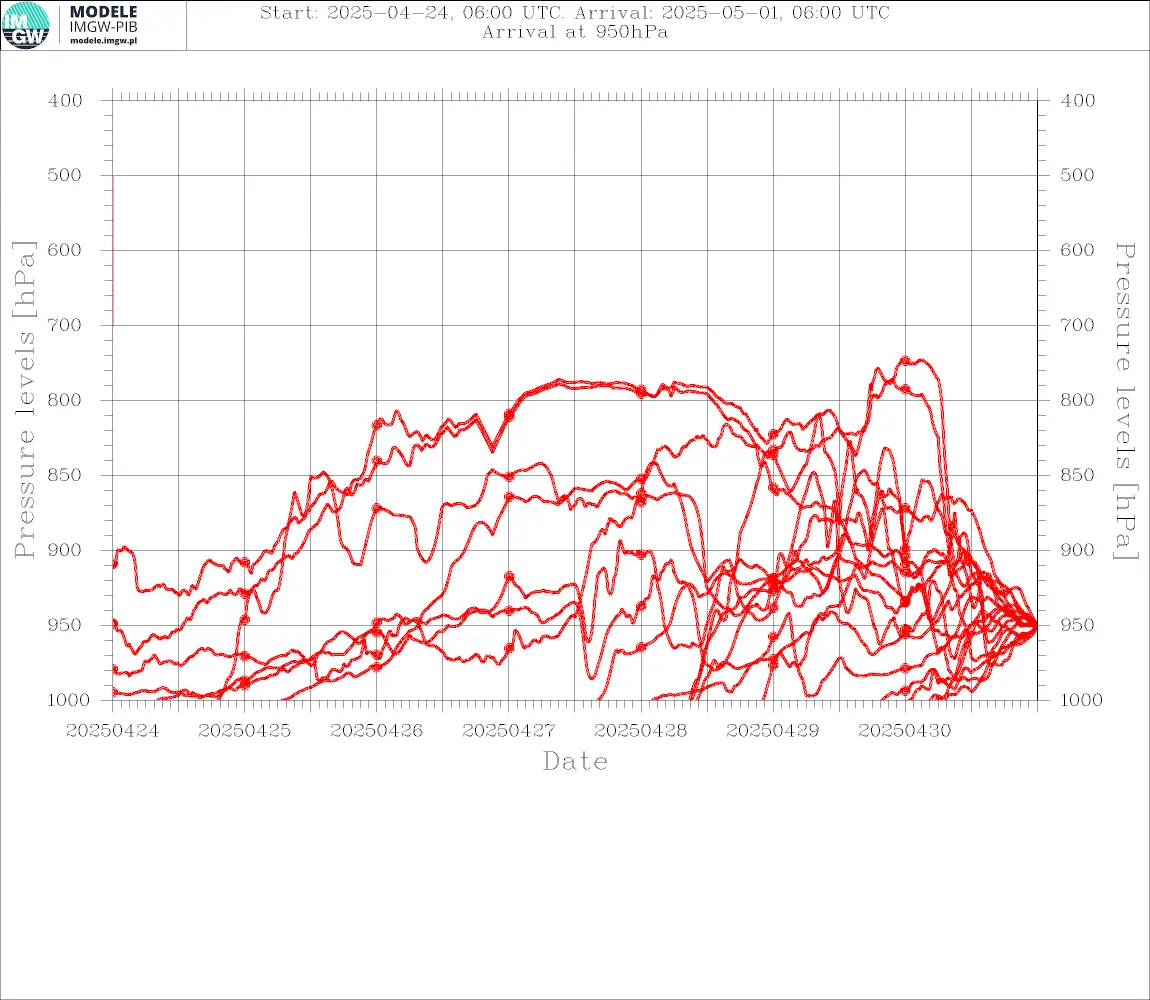Click the right 'Pressure levels [hPa]' axis title
This screenshot has width=1150, height=1000.
click(1125, 401)
